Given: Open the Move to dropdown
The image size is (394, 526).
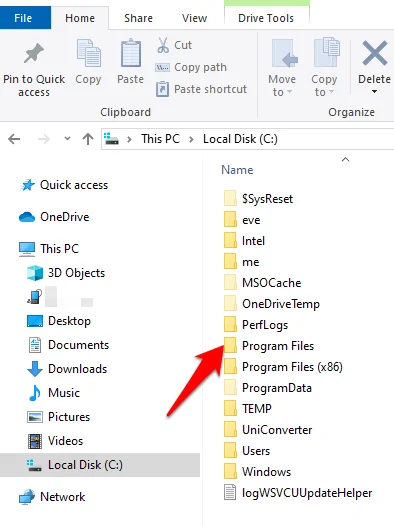Looking at the screenshot, I should click(x=282, y=68).
